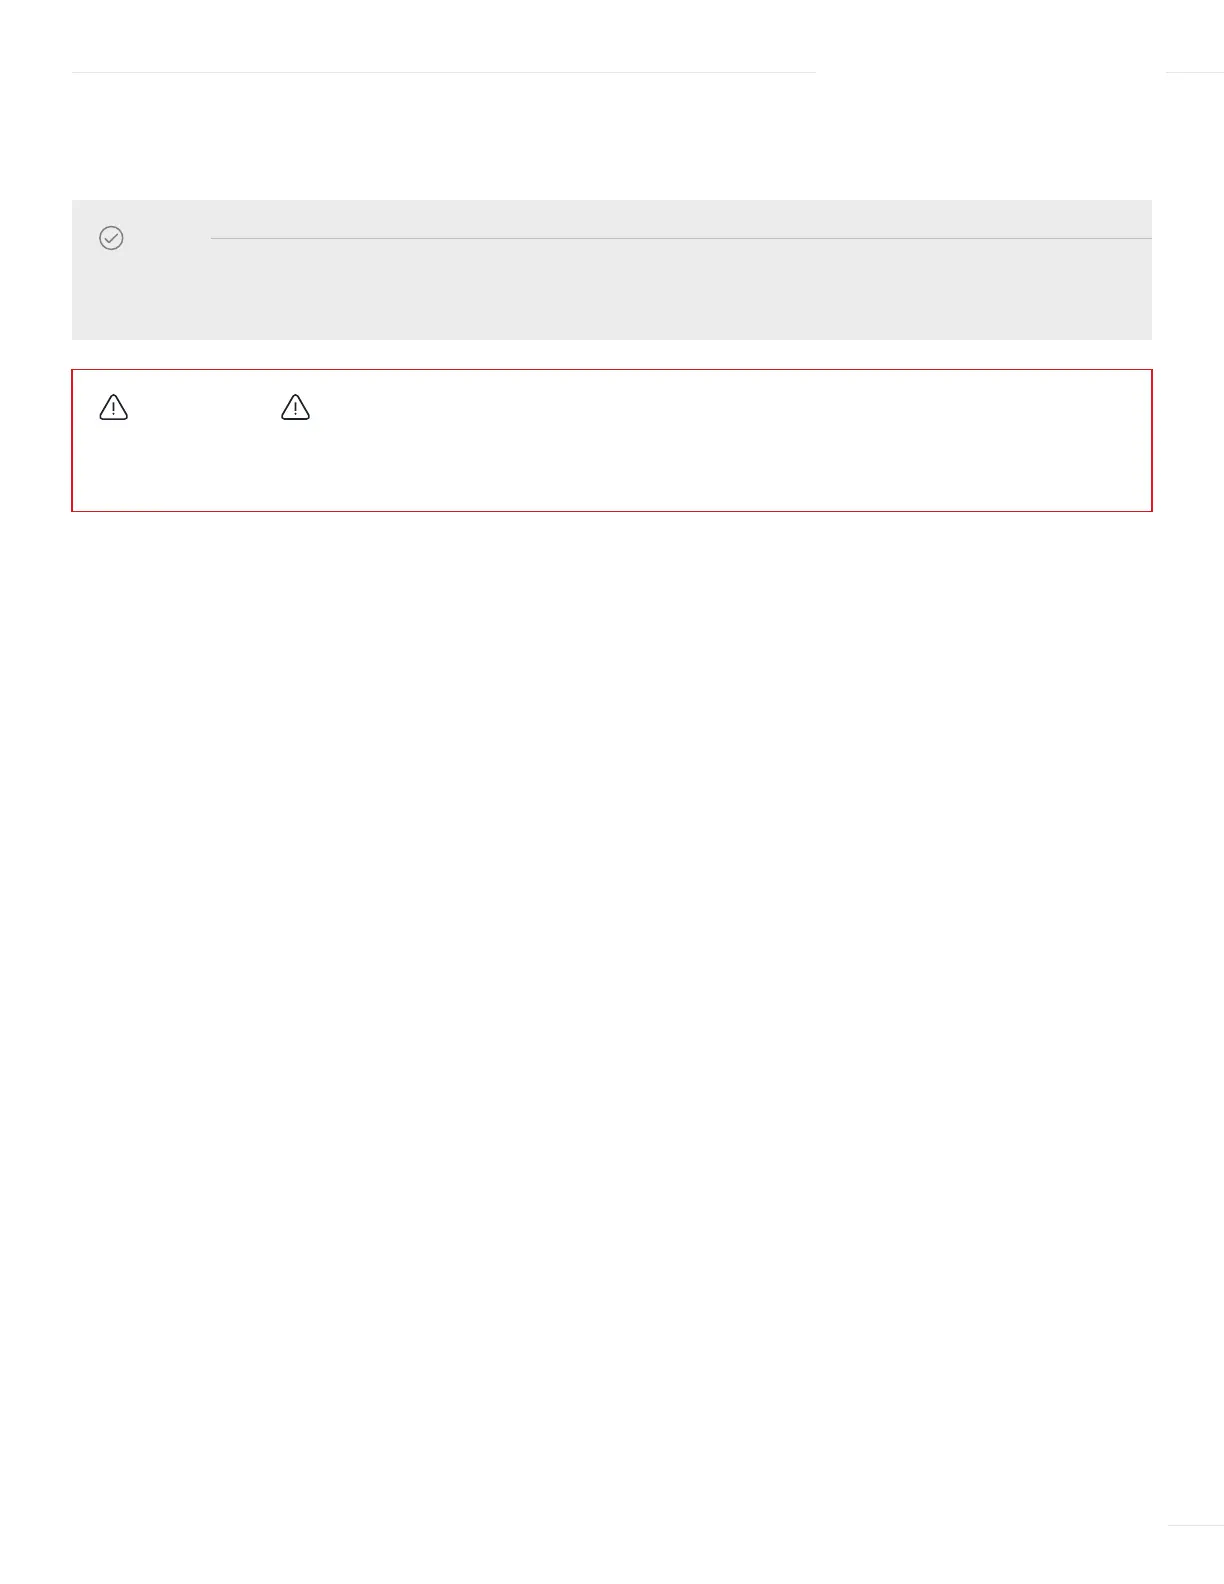
Task: Click the left warning triangle icon
Action: point(114,407)
